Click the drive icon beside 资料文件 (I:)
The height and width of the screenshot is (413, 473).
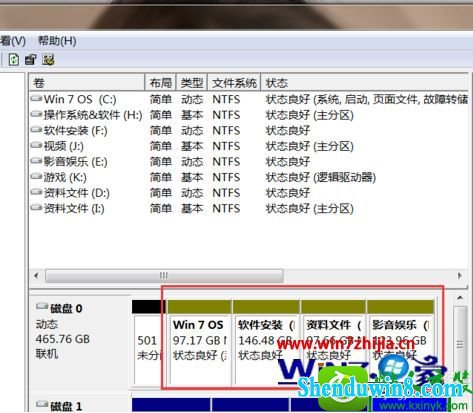[x=36, y=208]
